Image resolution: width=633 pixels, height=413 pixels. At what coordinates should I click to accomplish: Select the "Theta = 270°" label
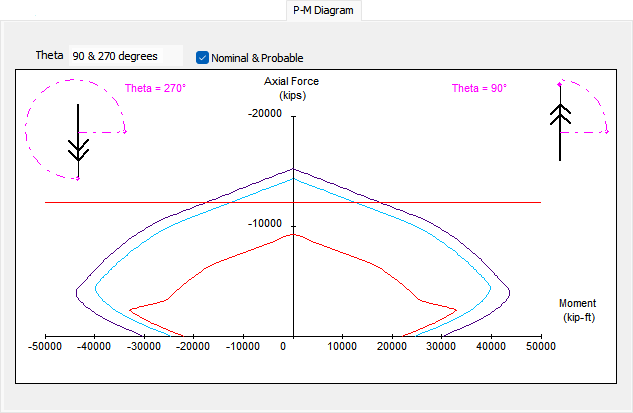[x=155, y=88]
